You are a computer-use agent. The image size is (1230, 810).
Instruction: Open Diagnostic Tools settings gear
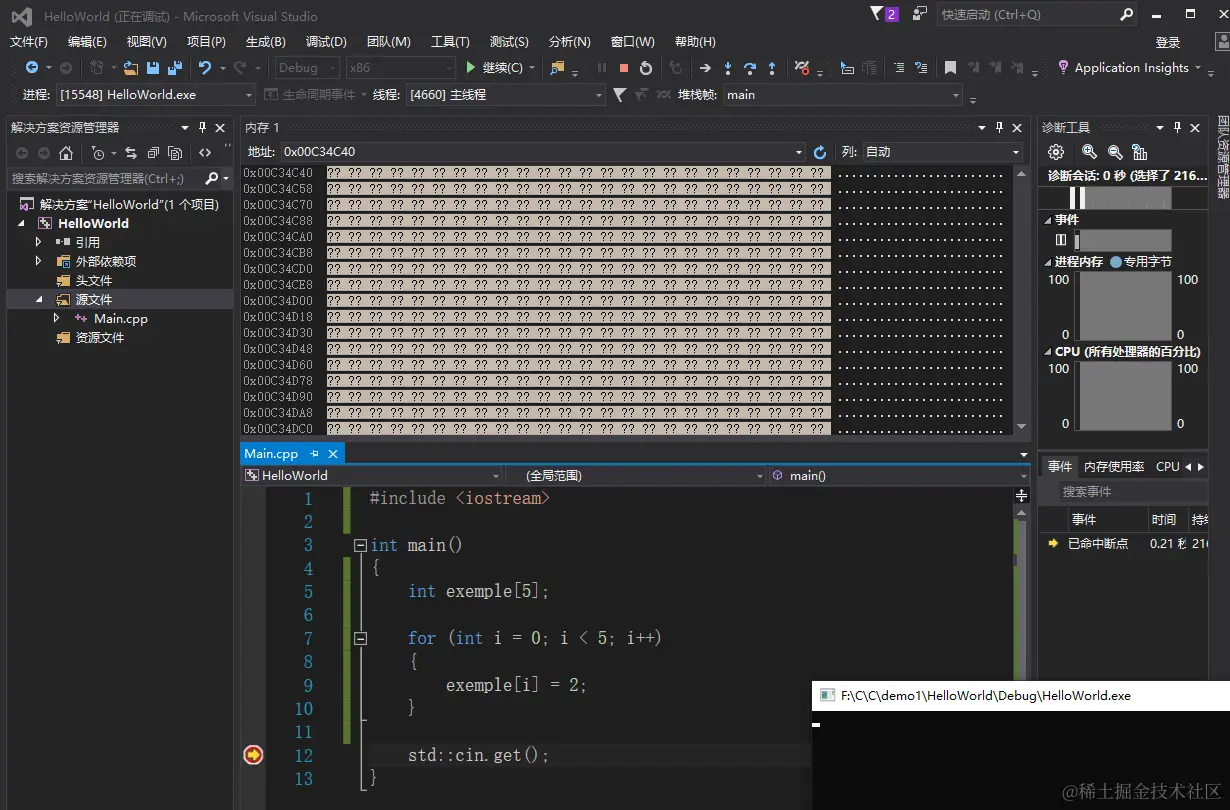pos(1056,152)
